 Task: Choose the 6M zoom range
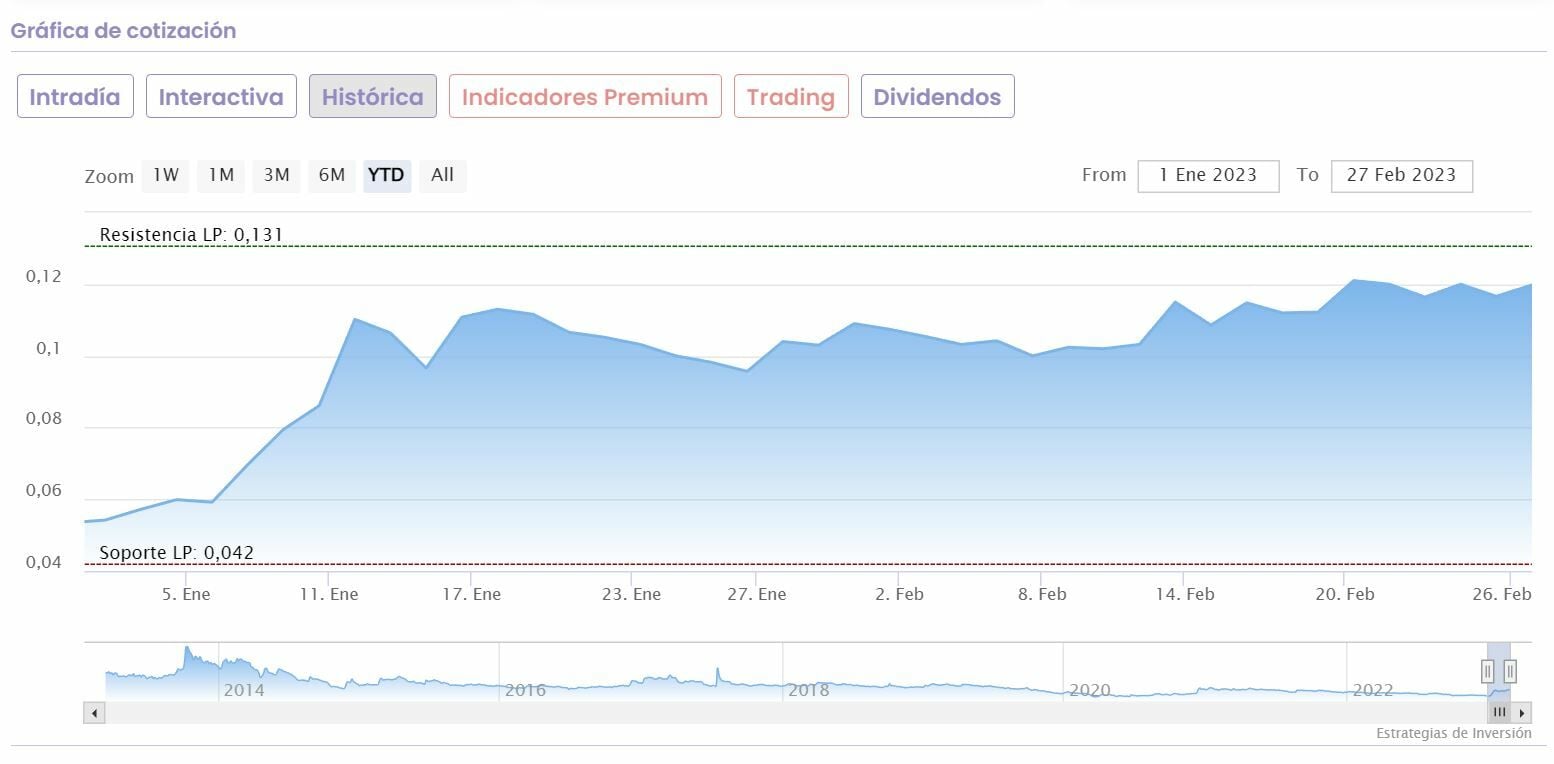[331, 175]
